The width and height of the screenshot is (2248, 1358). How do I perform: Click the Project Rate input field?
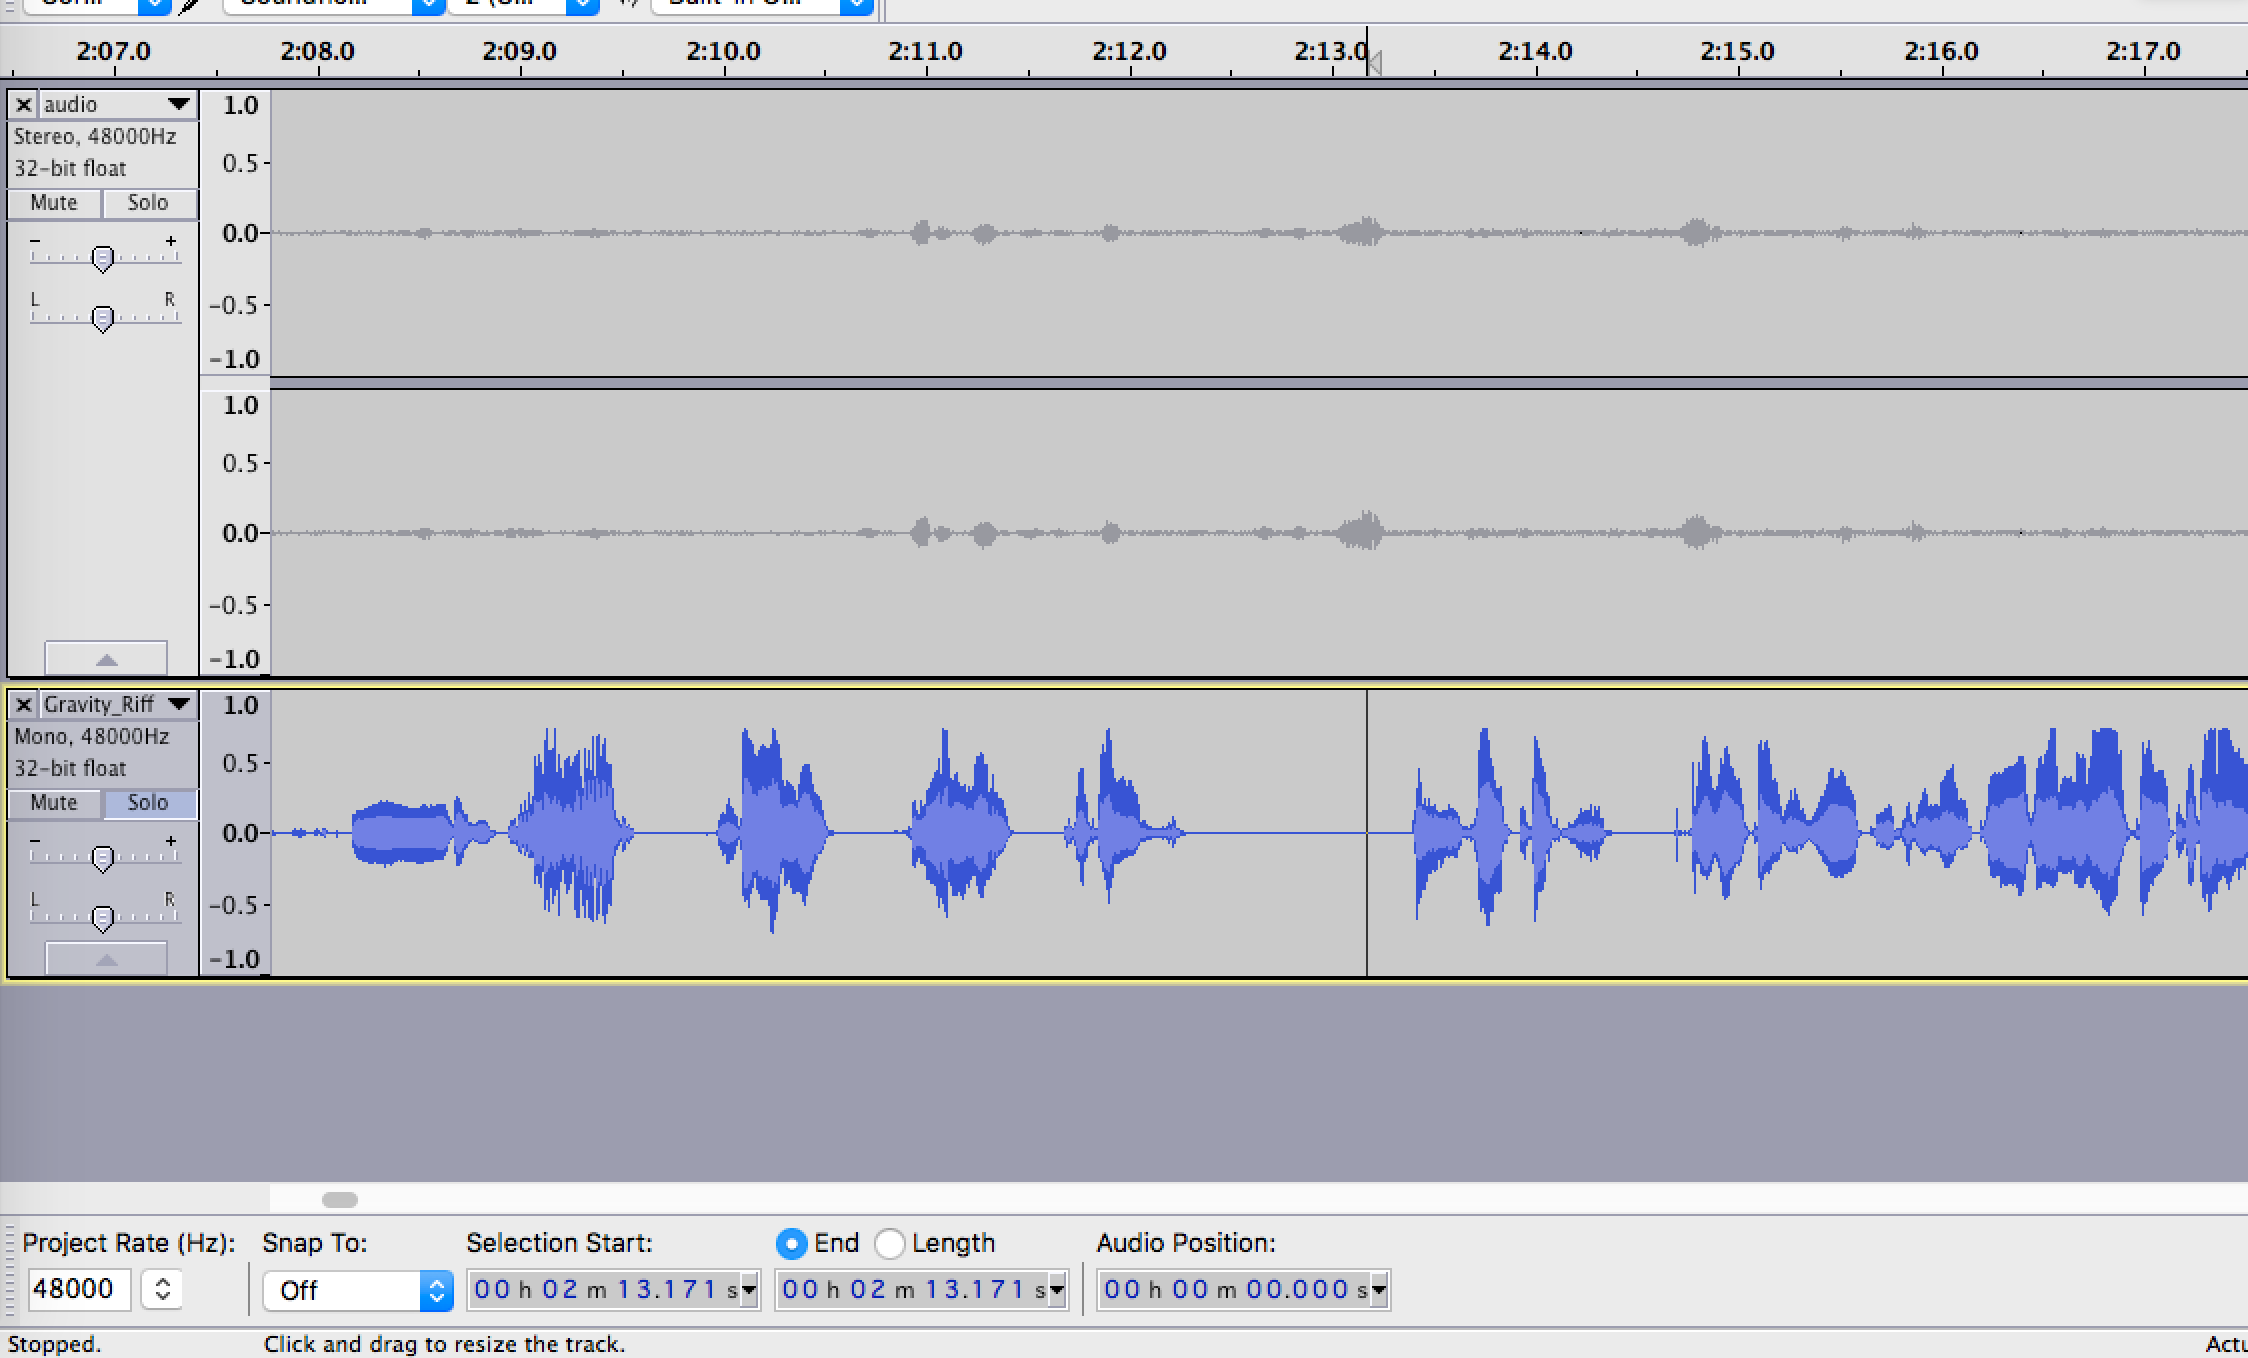(79, 1289)
